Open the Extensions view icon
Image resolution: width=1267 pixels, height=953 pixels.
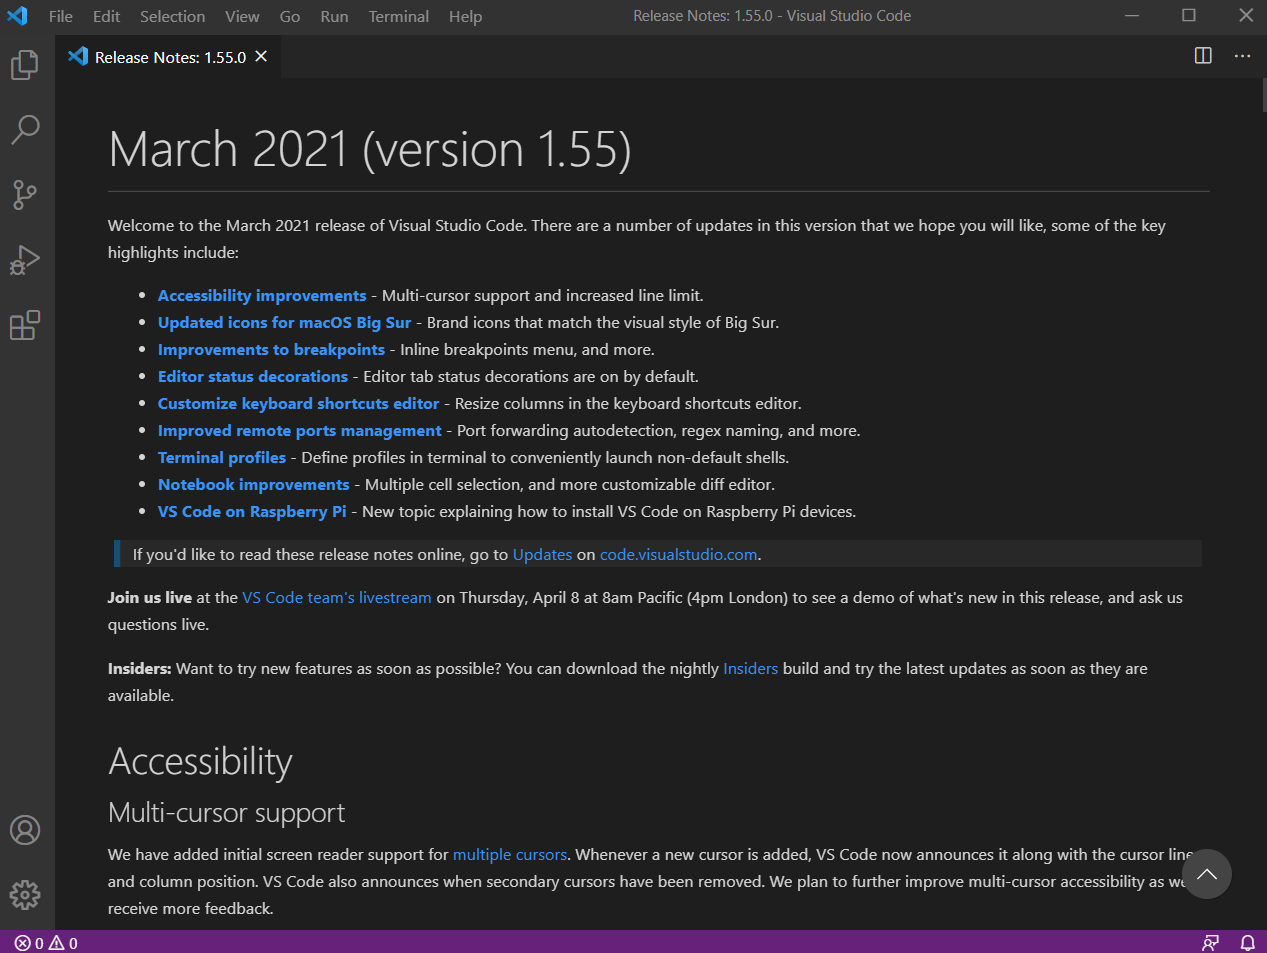[25, 325]
